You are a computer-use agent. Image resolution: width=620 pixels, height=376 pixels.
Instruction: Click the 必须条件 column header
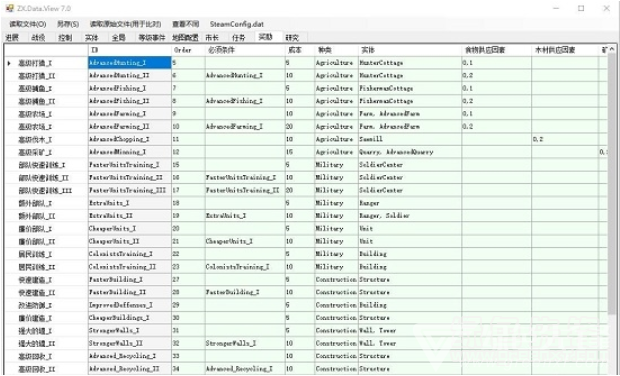click(x=245, y=50)
